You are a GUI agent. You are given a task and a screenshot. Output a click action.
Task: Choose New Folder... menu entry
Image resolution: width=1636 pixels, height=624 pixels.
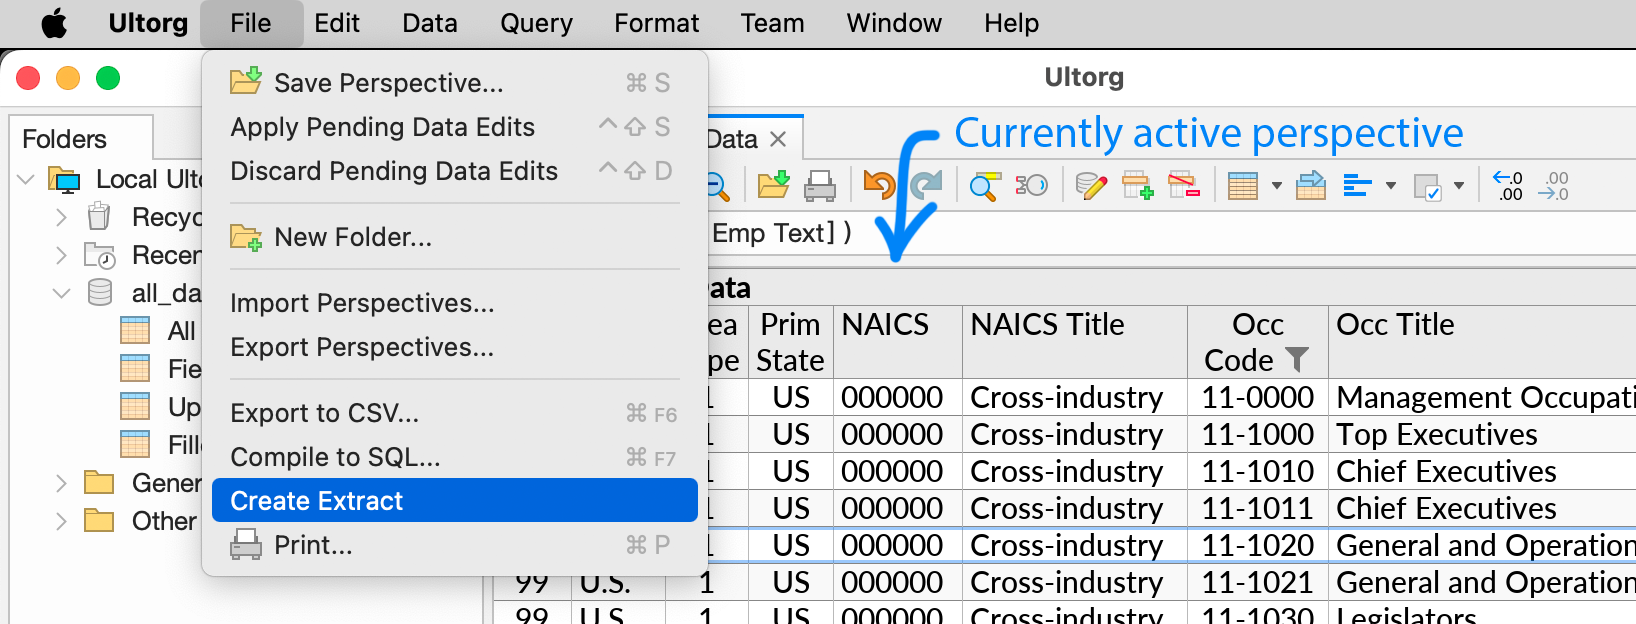point(455,237)
